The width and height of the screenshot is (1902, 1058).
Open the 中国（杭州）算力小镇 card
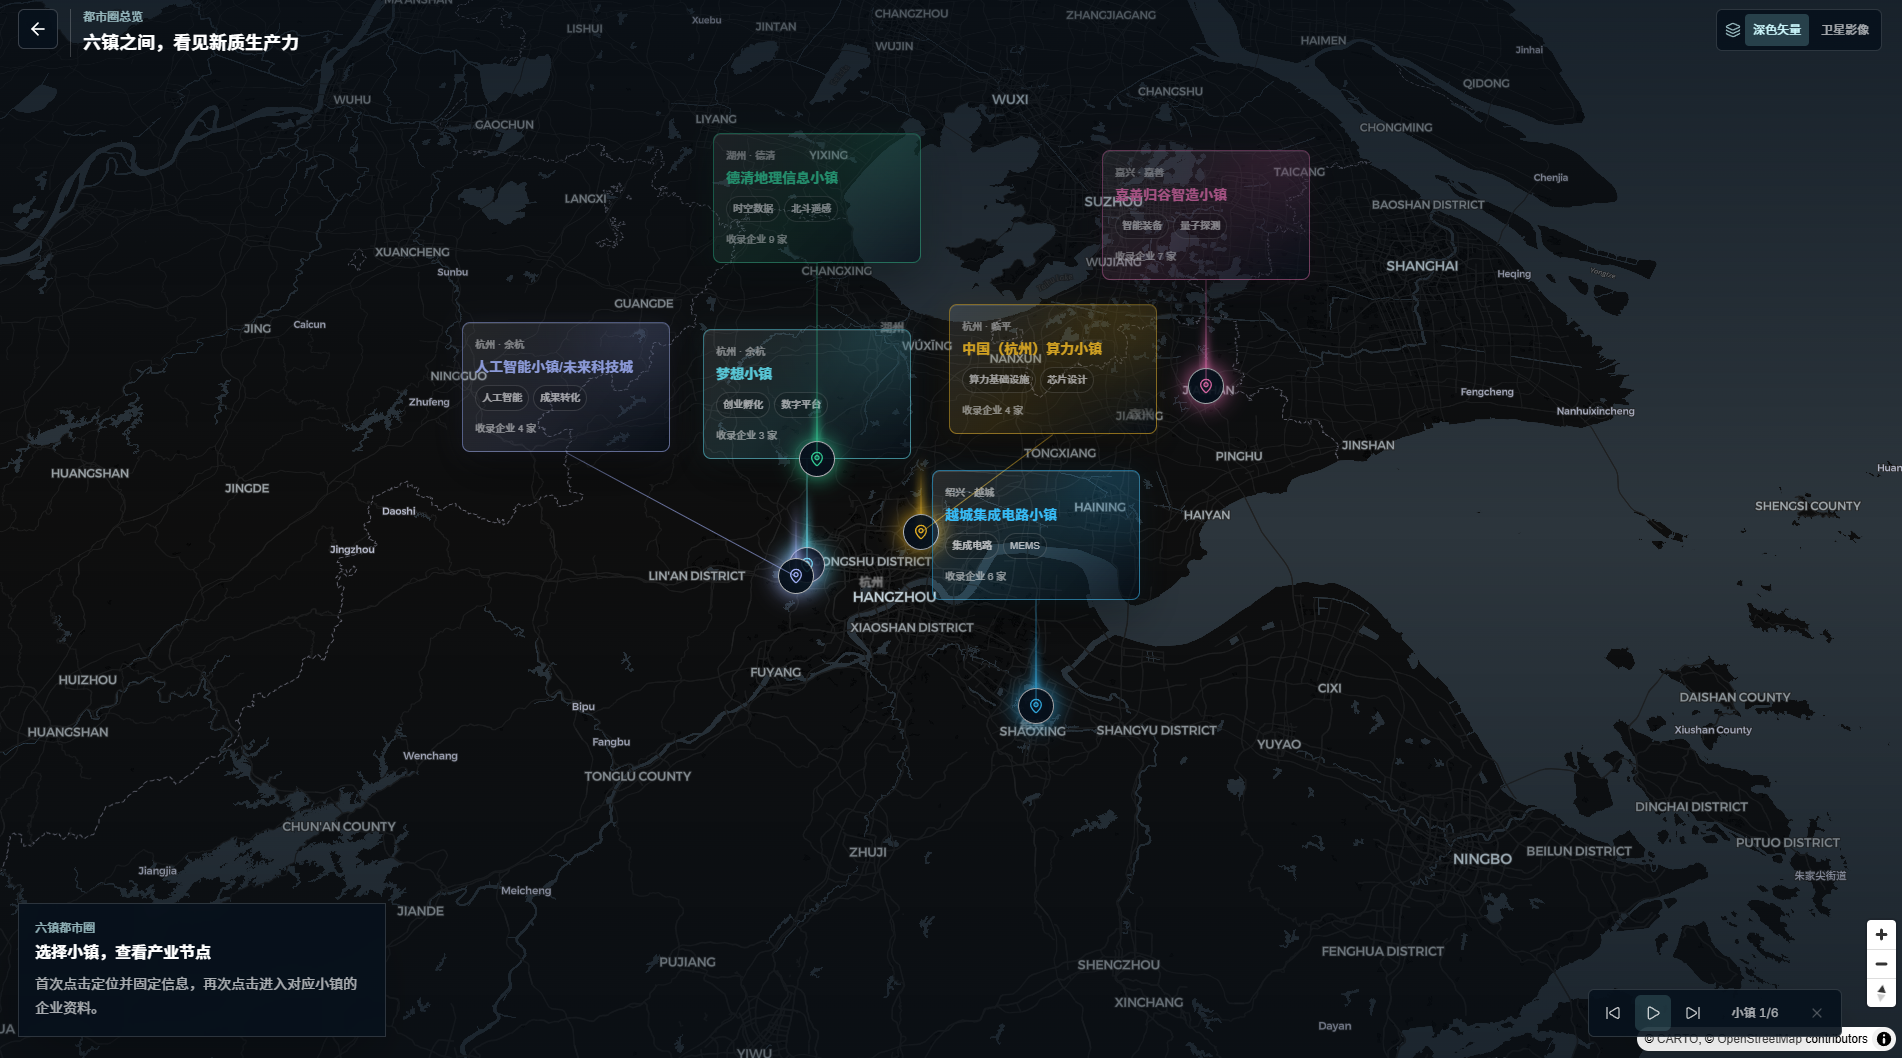[1053, 369]
